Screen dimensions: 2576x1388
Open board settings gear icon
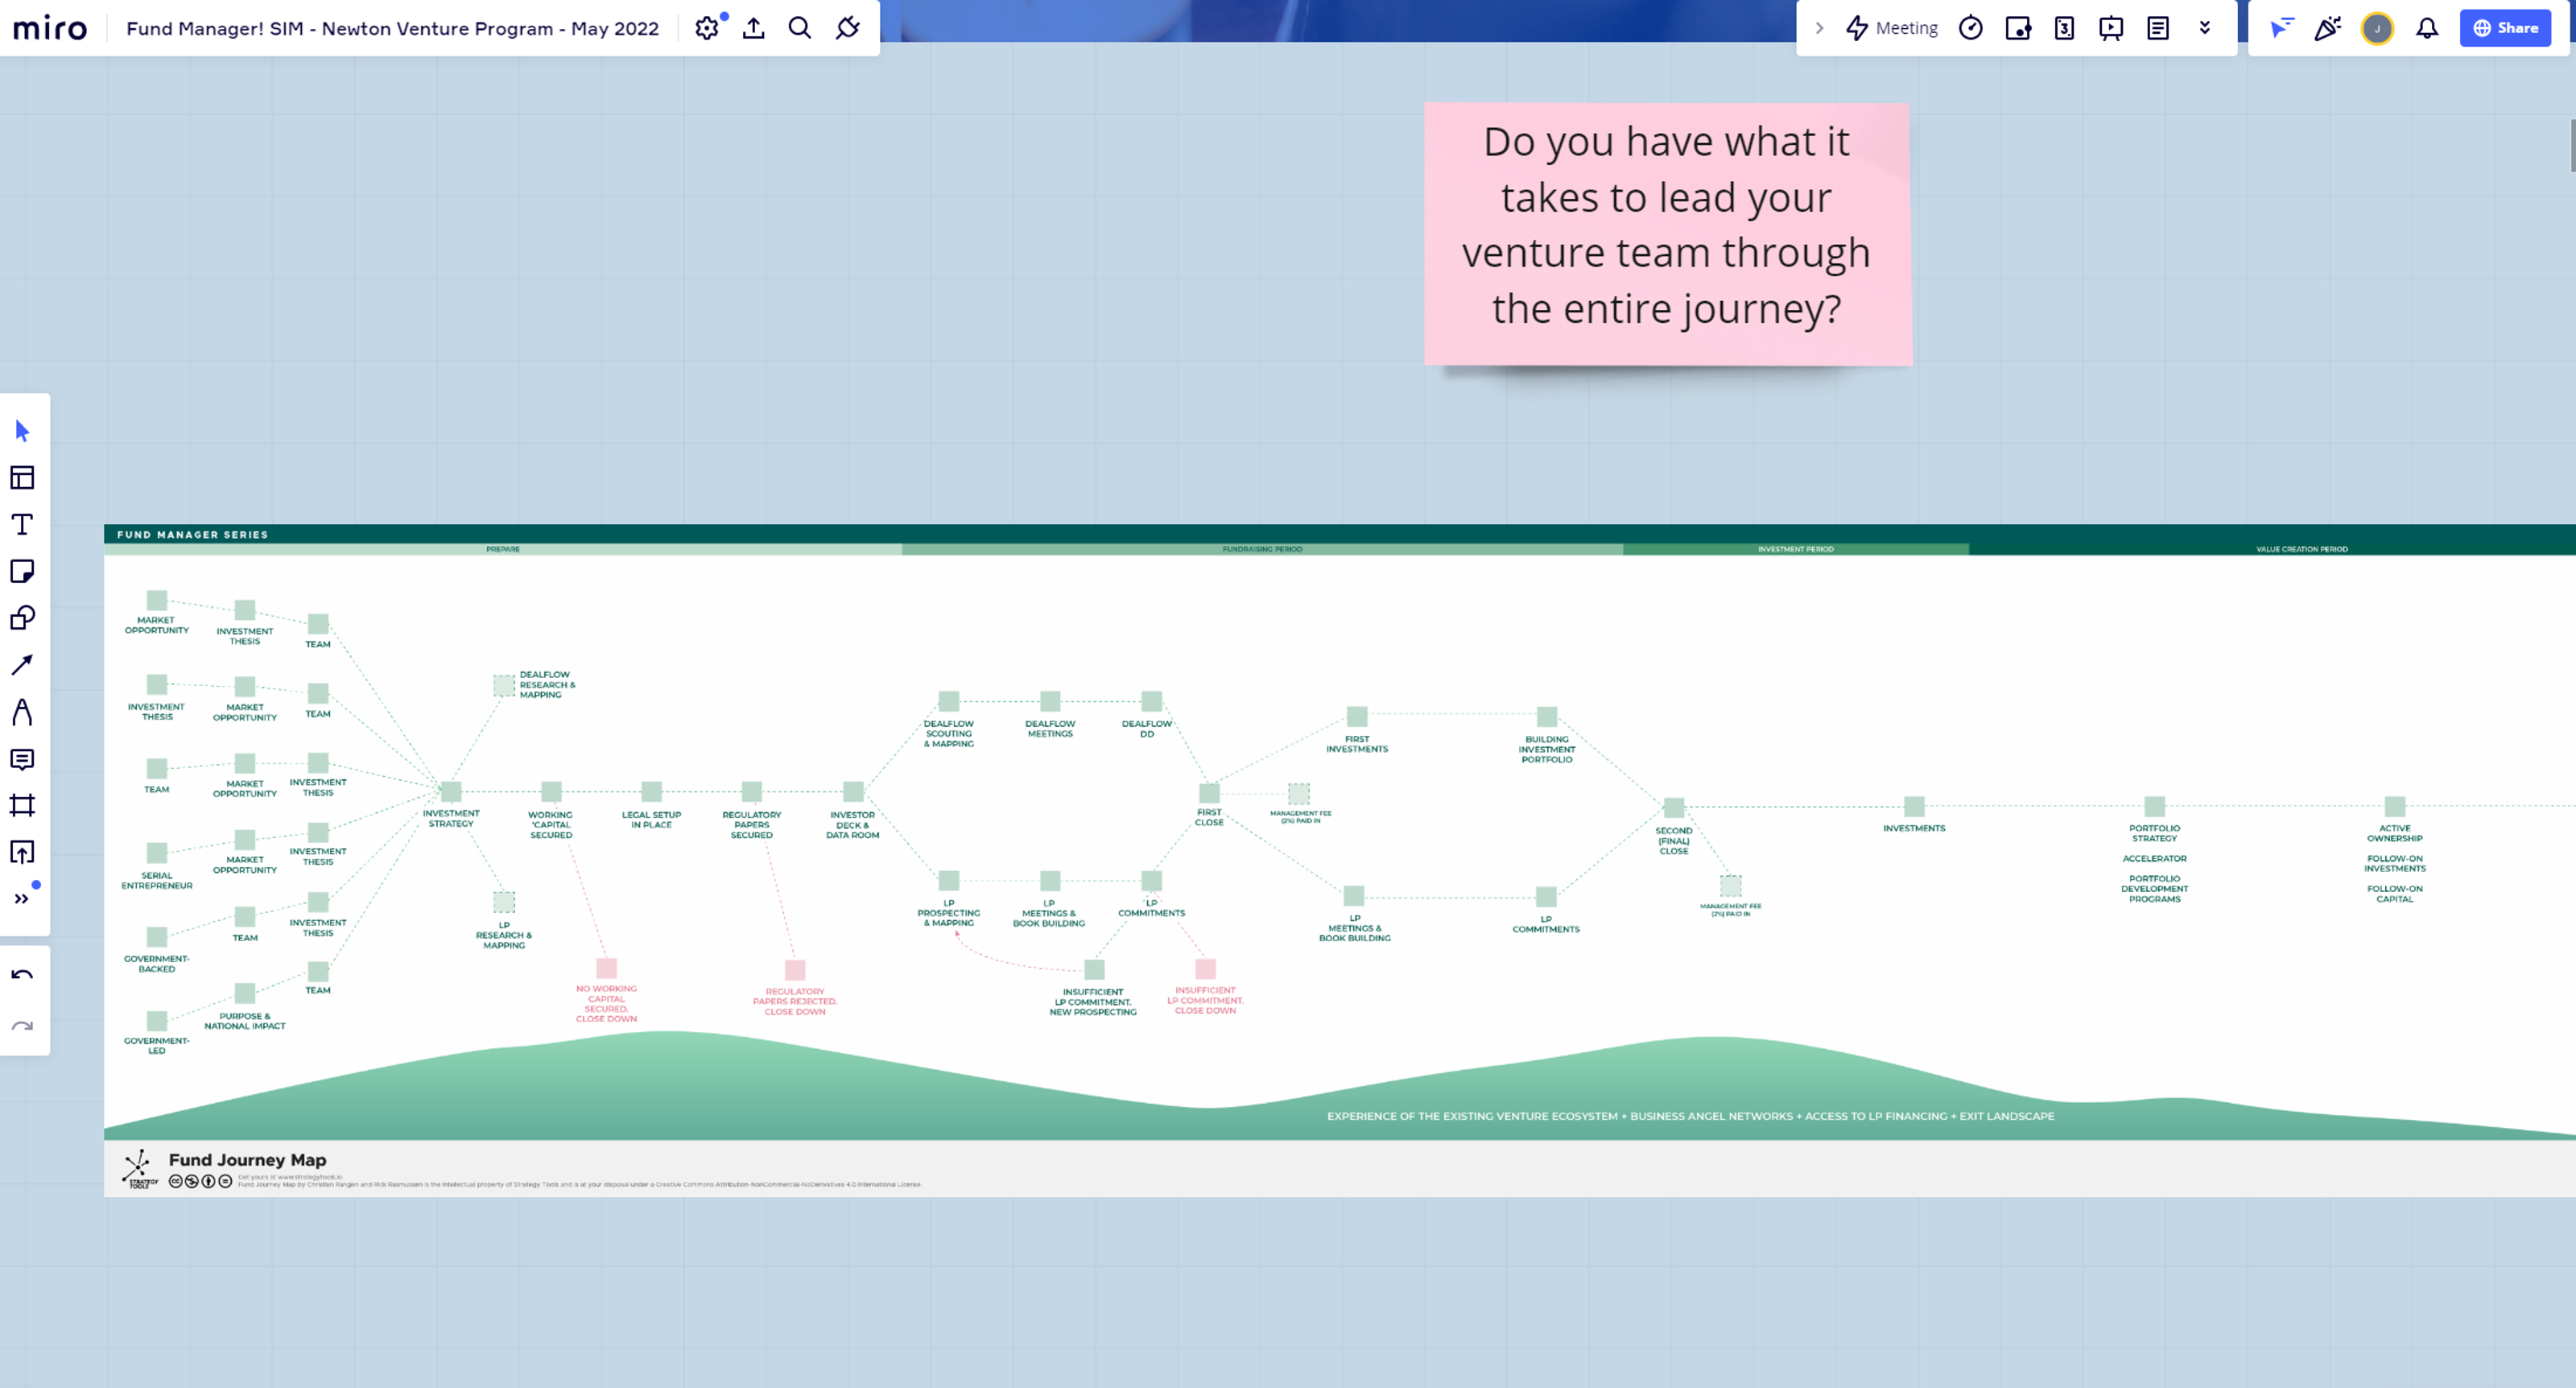707,28
